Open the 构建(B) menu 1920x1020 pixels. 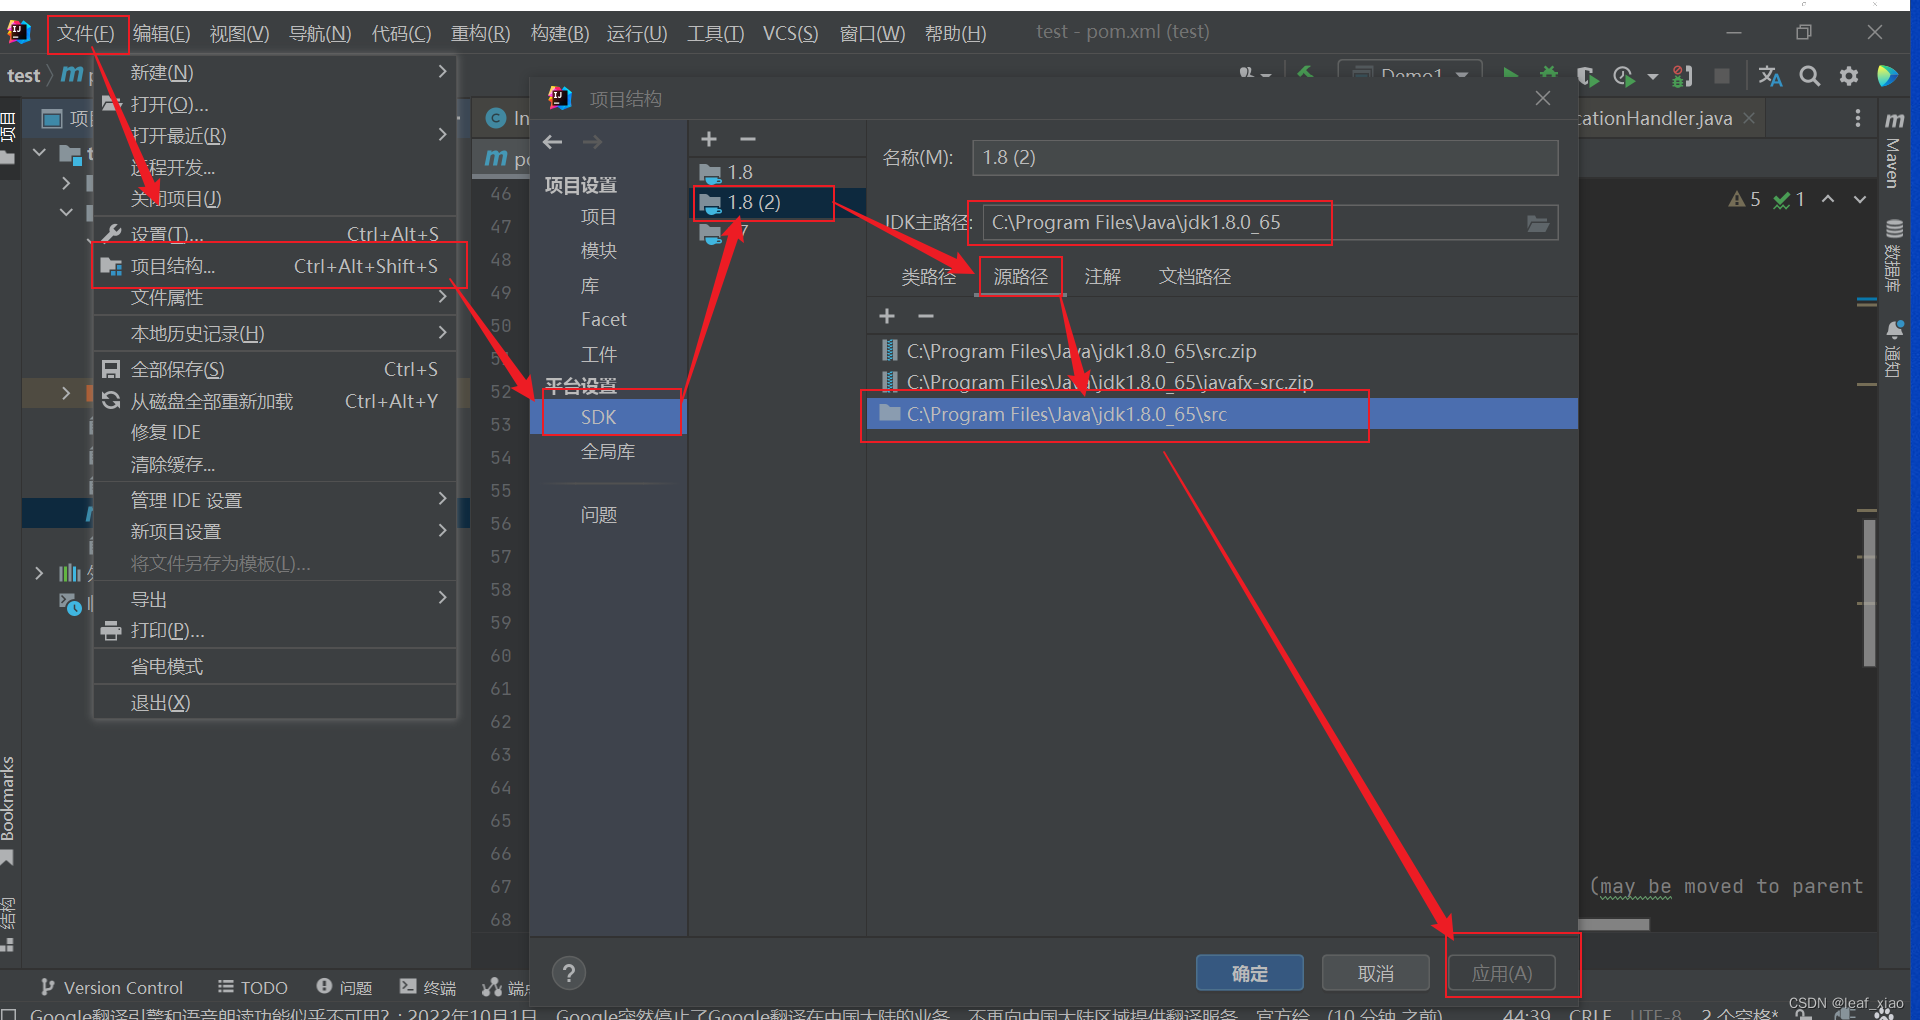pos(559,33)
